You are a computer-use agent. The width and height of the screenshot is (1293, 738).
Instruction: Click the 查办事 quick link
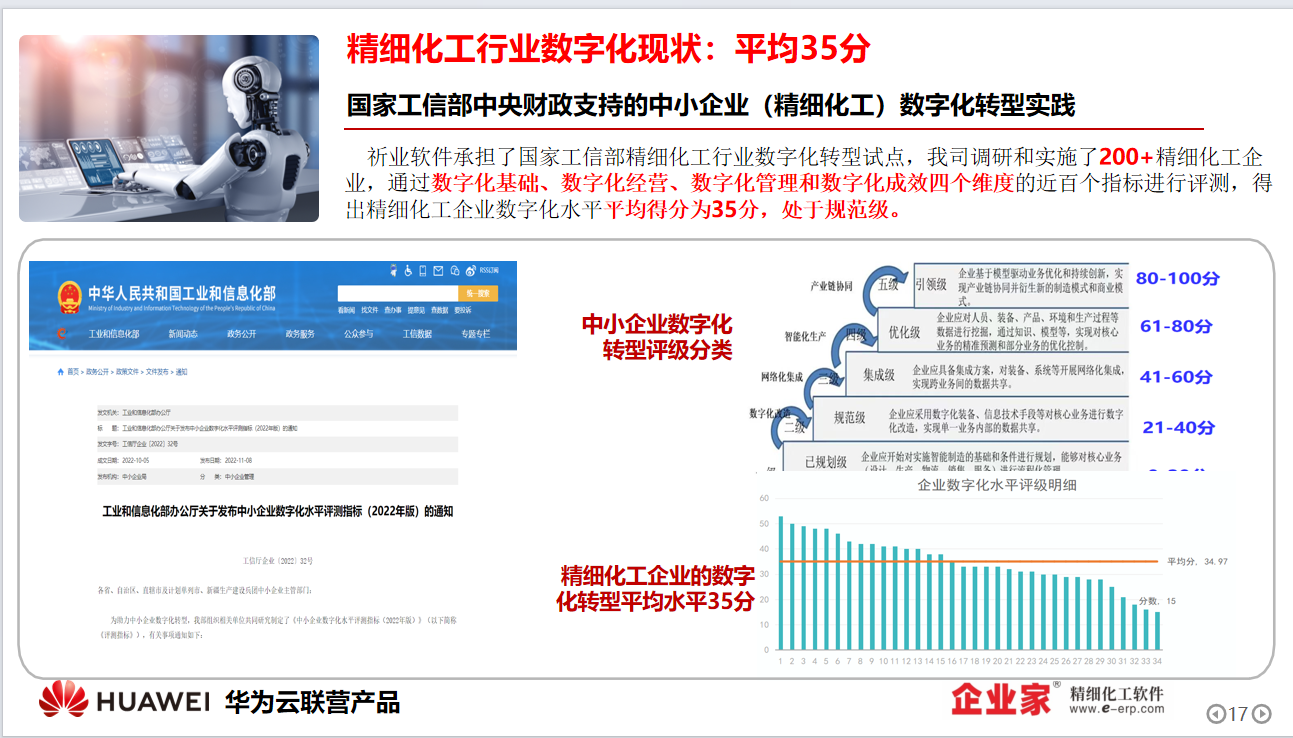tap(393, 310)
